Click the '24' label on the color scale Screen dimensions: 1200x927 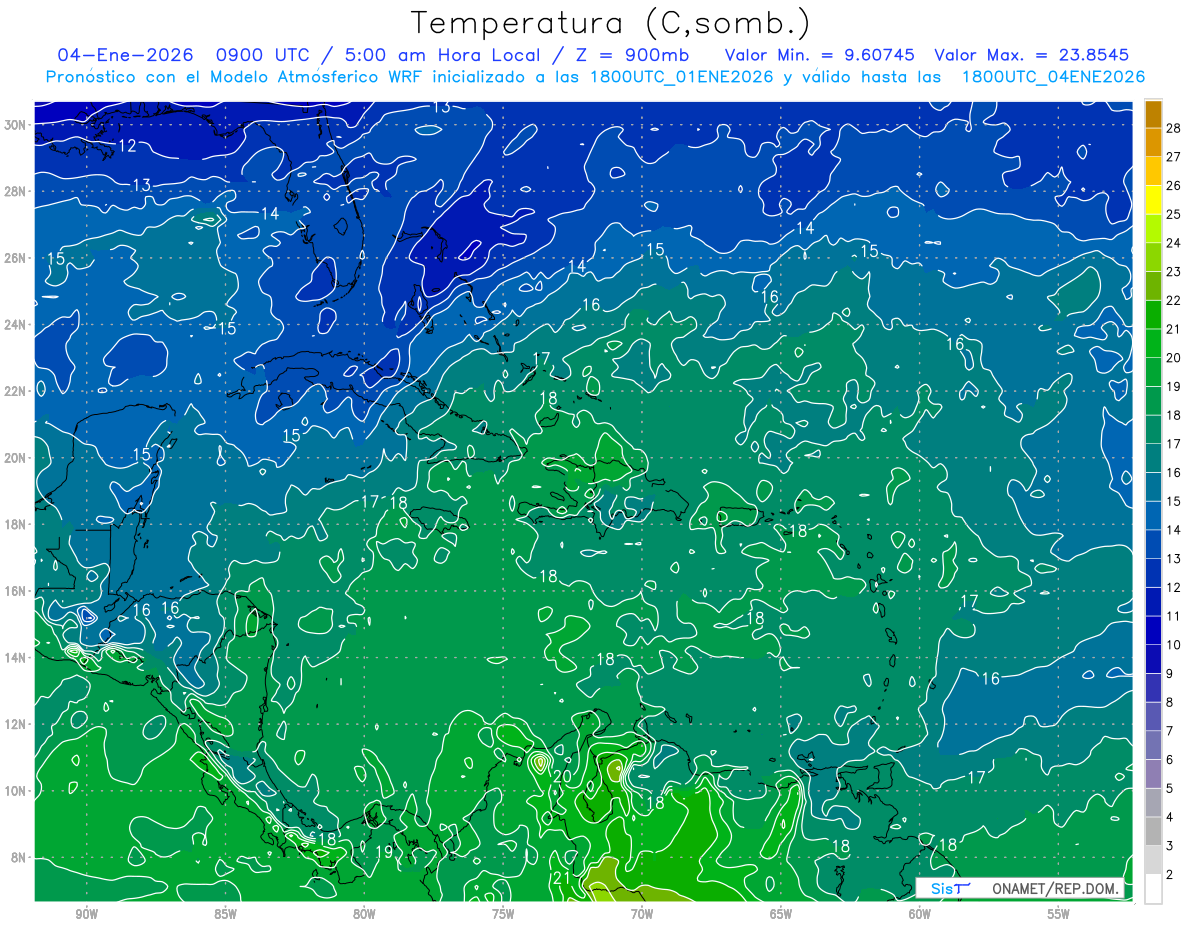pos(1174,243)
